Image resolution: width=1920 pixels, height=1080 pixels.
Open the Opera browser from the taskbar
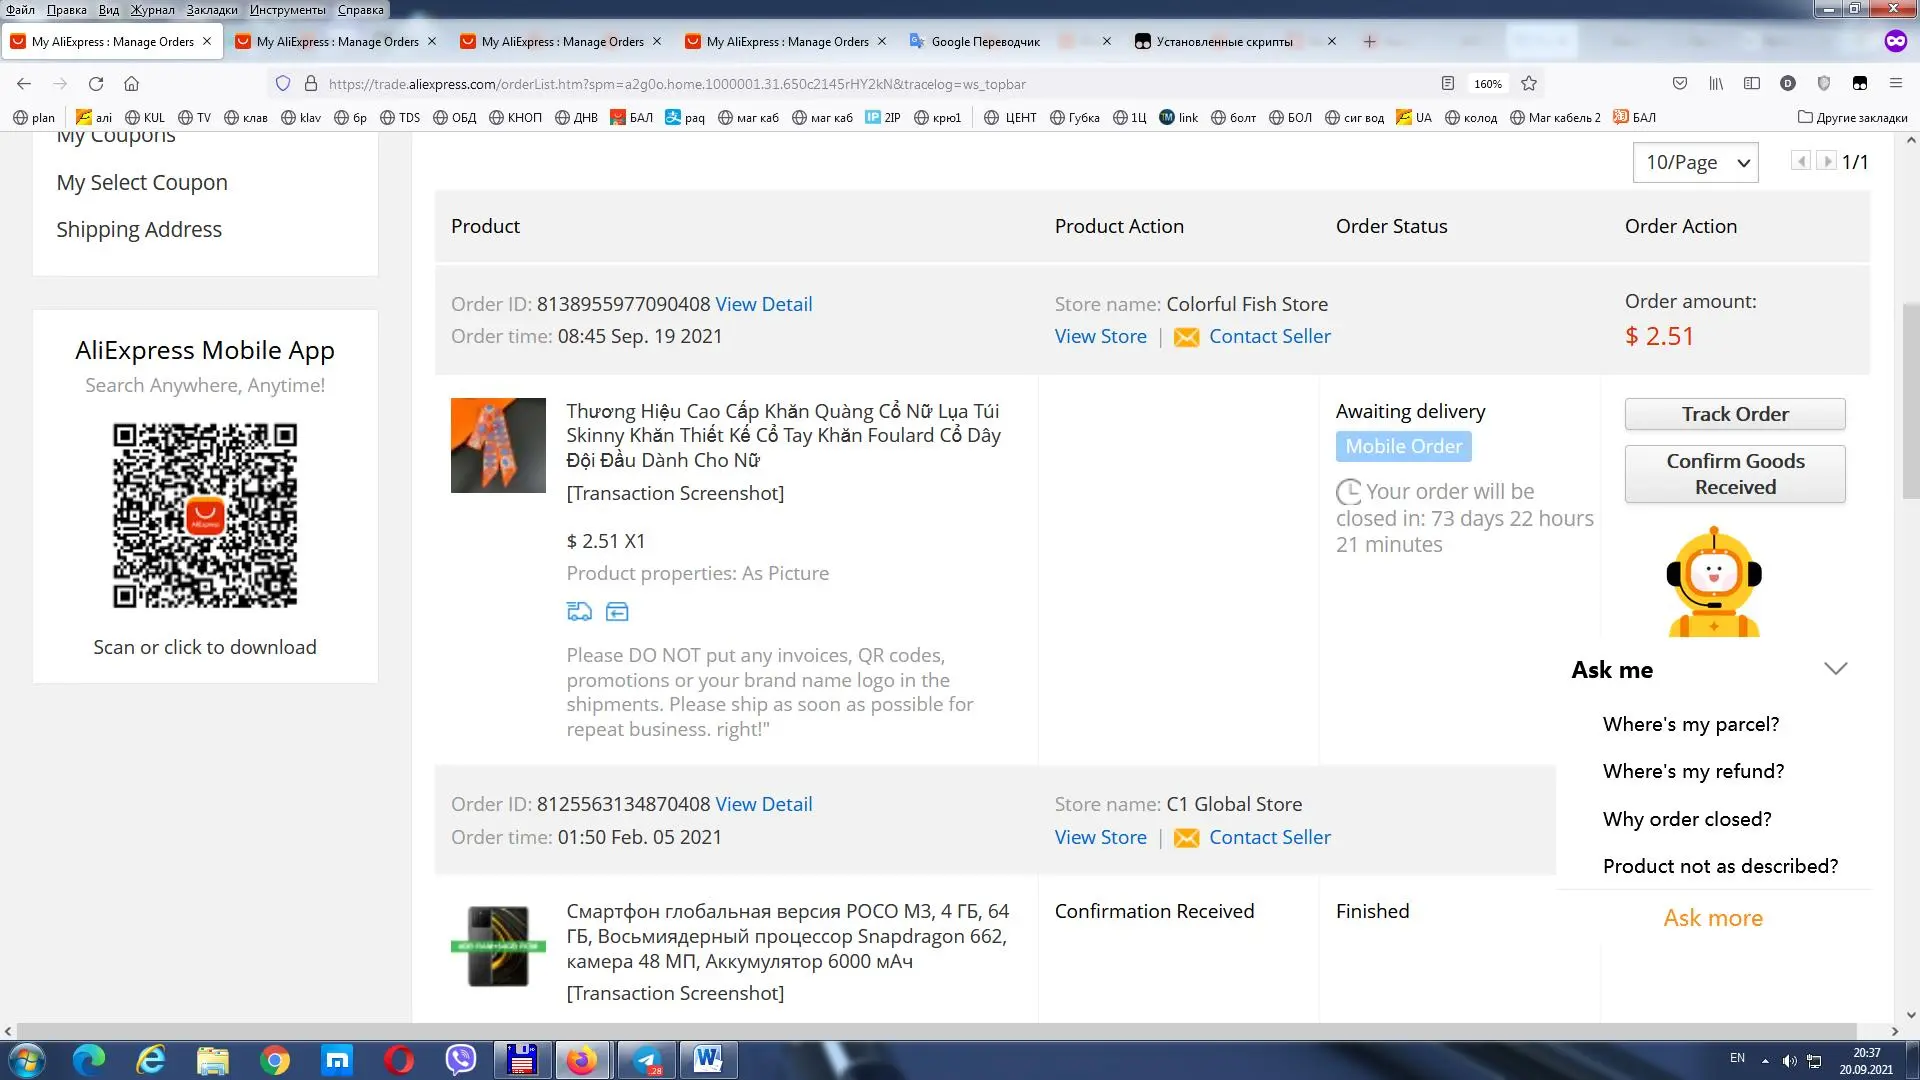[x=399, y=1060]
